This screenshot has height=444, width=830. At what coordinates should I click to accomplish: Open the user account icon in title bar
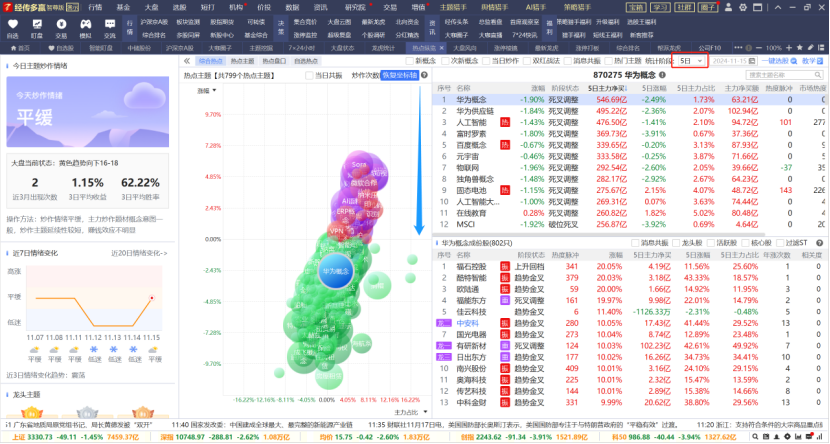click(x=728, y=7)
